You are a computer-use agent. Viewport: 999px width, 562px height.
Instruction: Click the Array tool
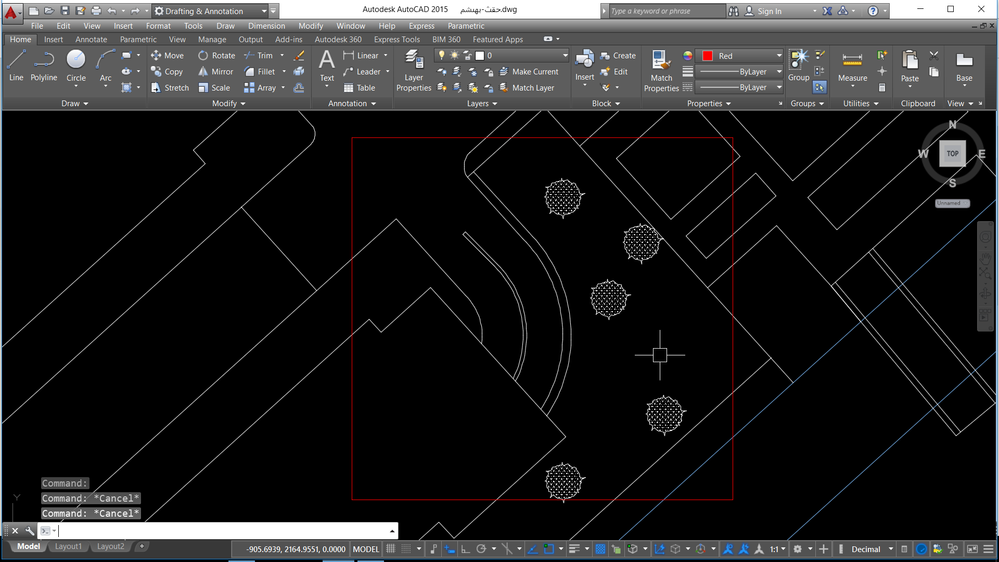coord(260,87)
